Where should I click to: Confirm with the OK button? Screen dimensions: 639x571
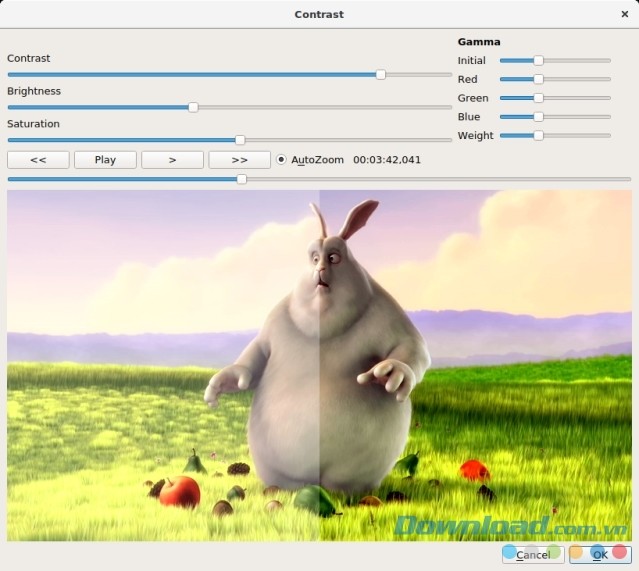pyautogui.click(x=598, y=554)
